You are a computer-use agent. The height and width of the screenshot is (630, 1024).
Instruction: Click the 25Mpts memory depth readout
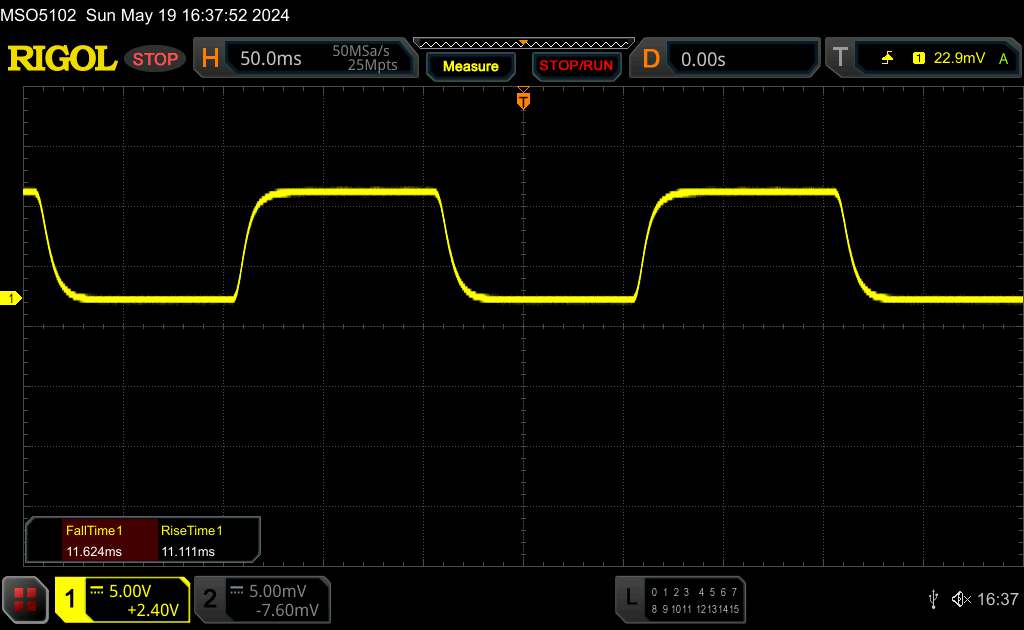372,65
